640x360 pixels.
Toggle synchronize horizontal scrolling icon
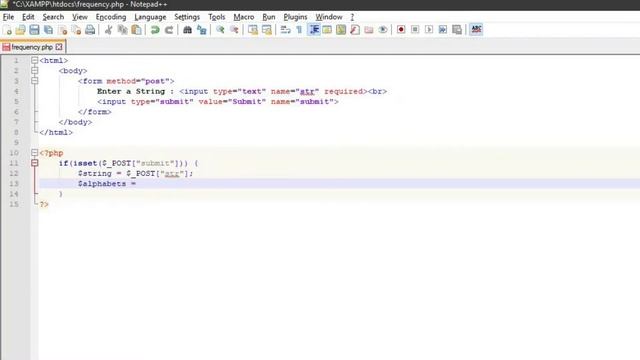tap(267, 30)
